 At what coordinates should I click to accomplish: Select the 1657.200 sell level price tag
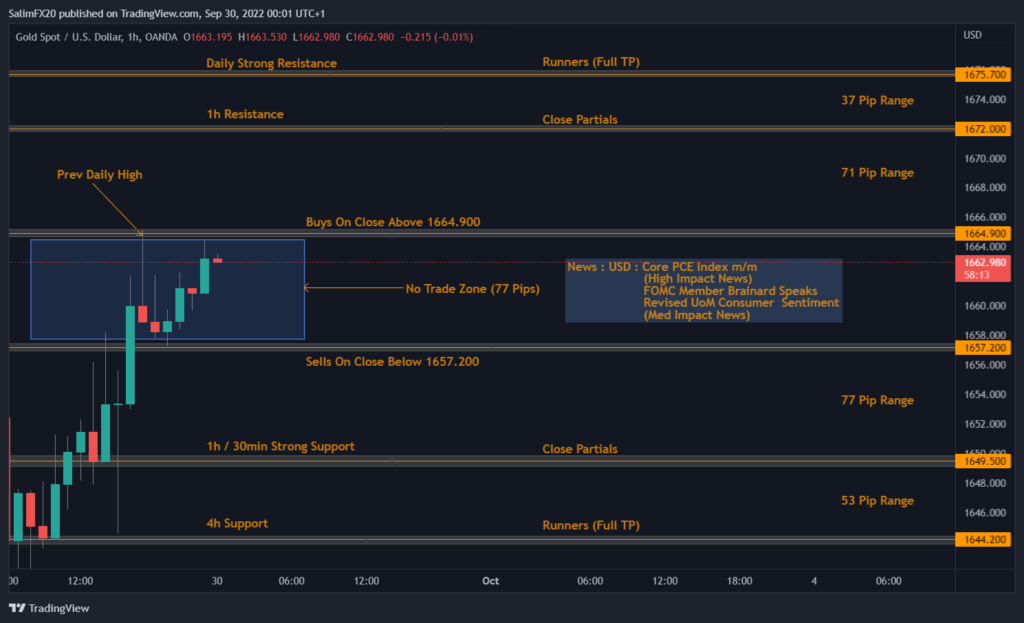click(x=985, y=347)
